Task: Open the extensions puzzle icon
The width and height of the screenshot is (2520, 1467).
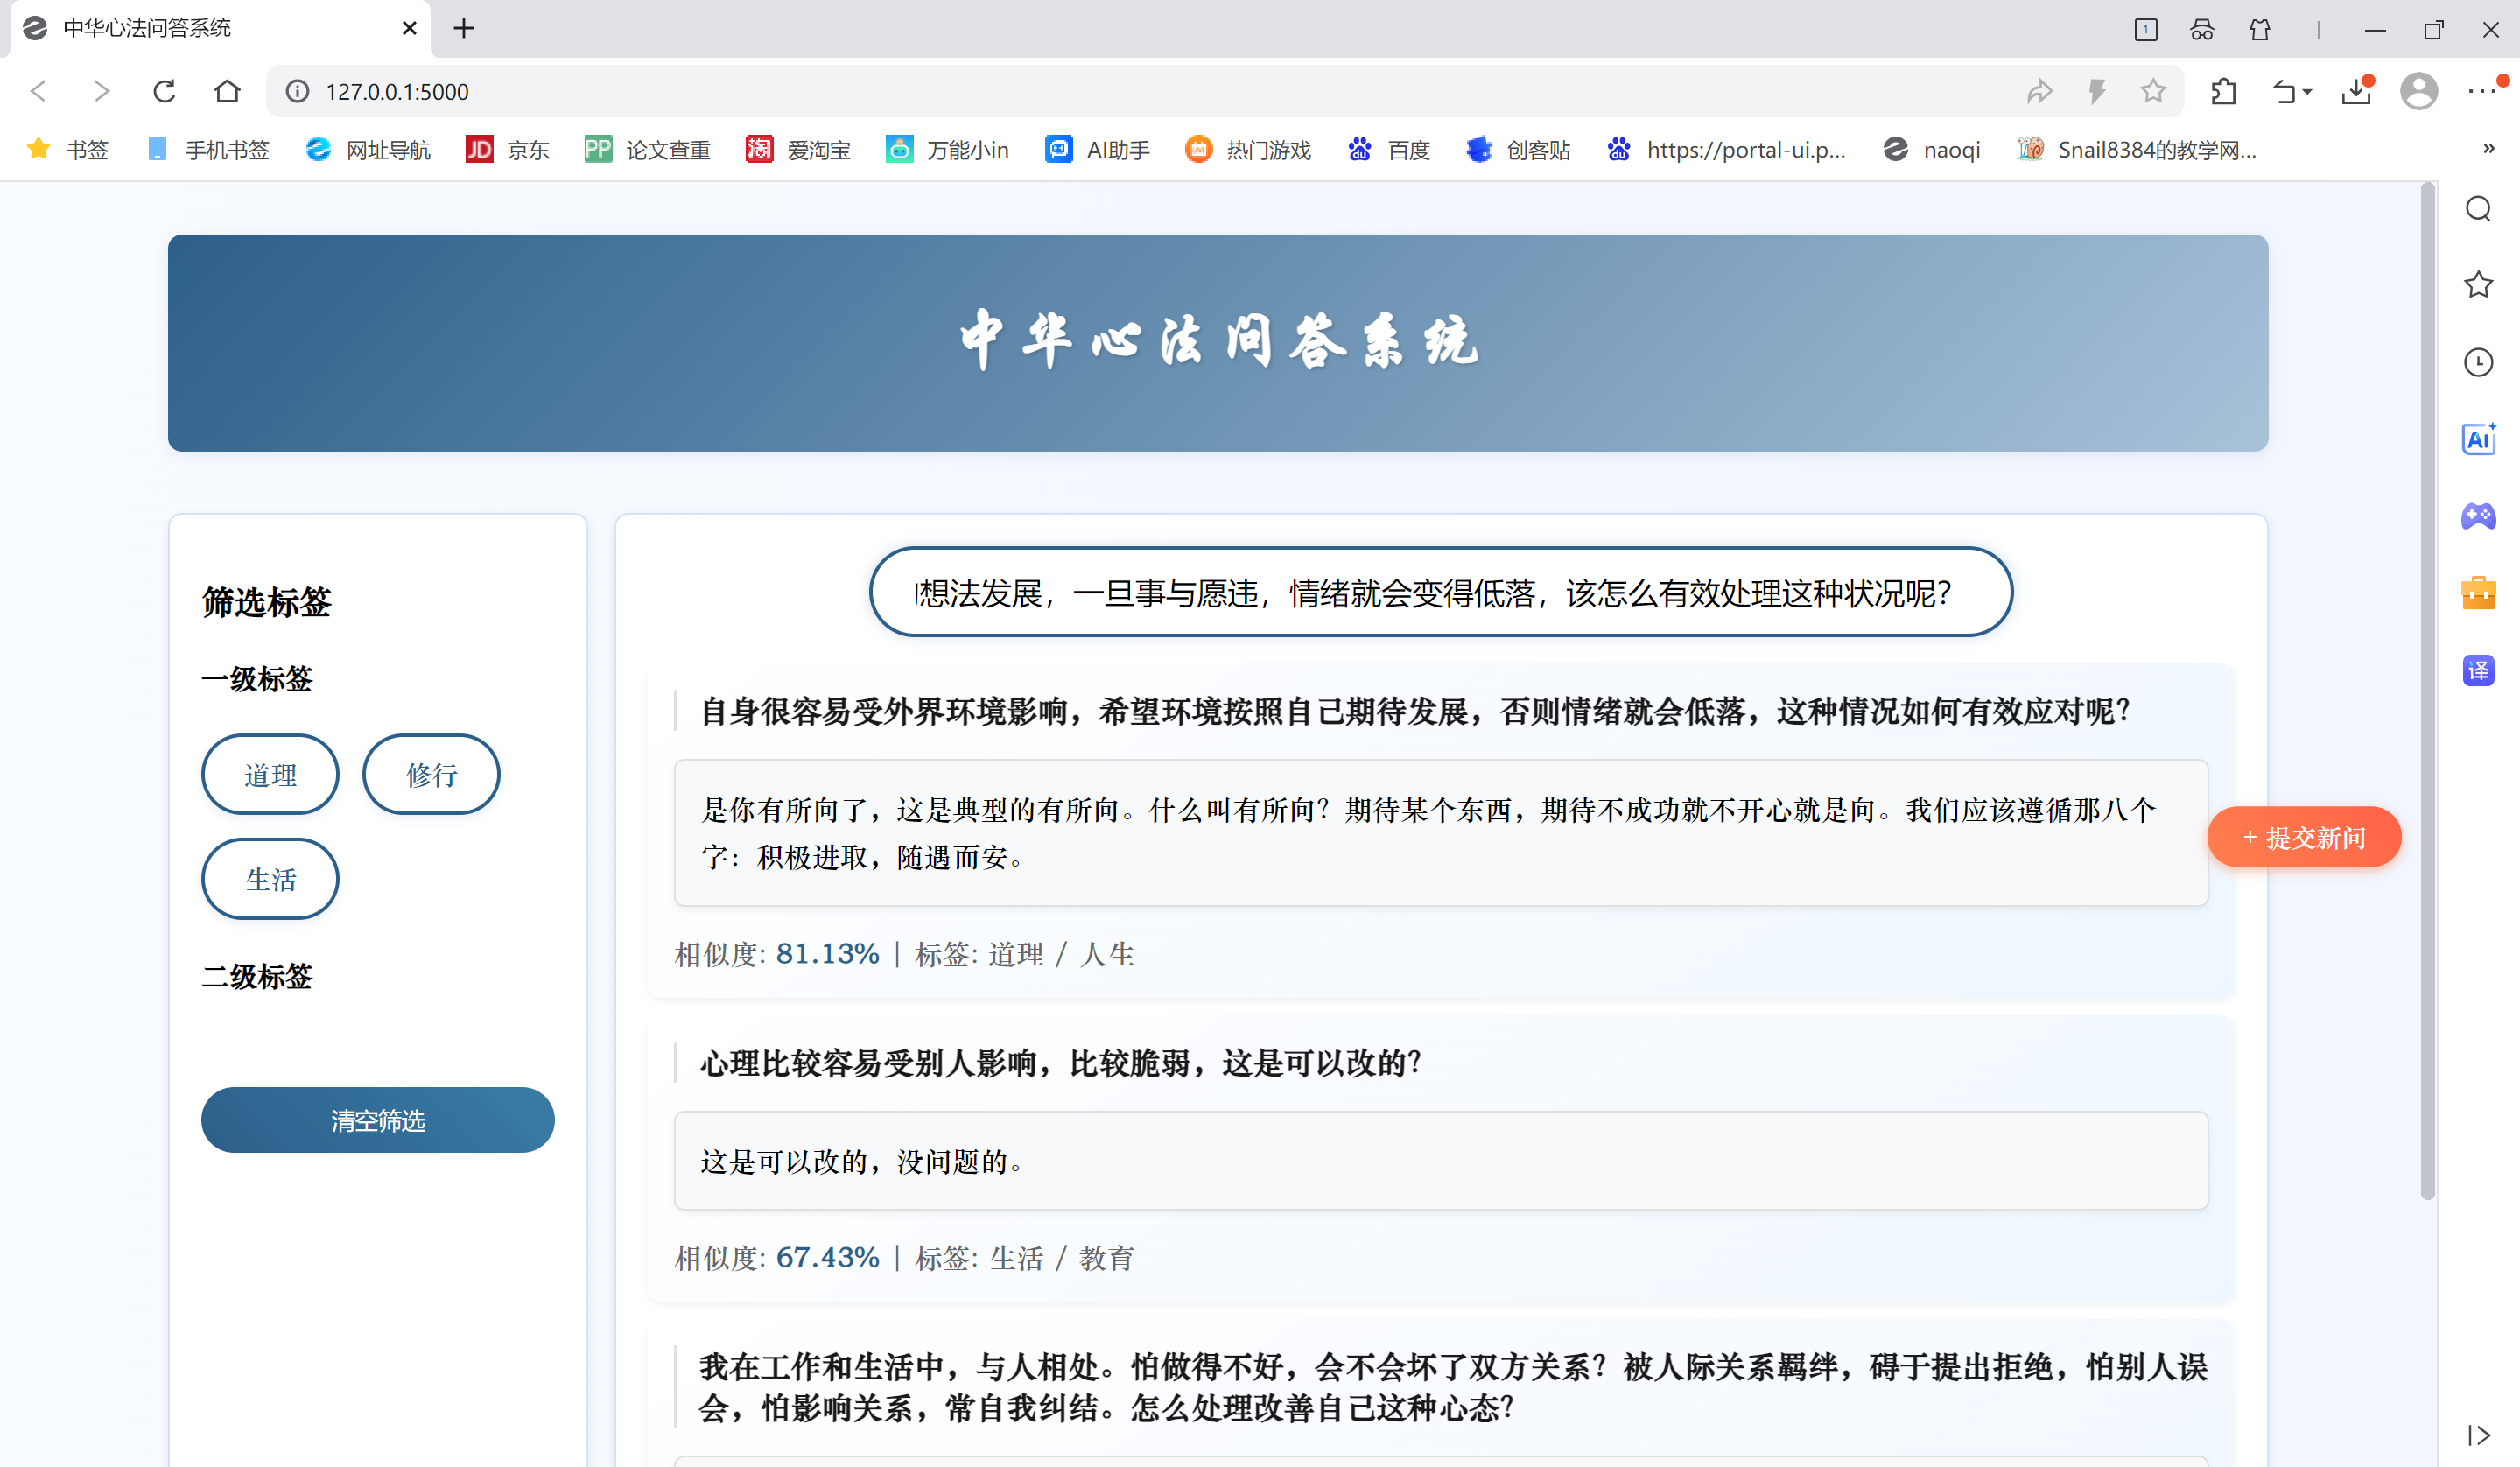Action: [x=2223, y=91]
